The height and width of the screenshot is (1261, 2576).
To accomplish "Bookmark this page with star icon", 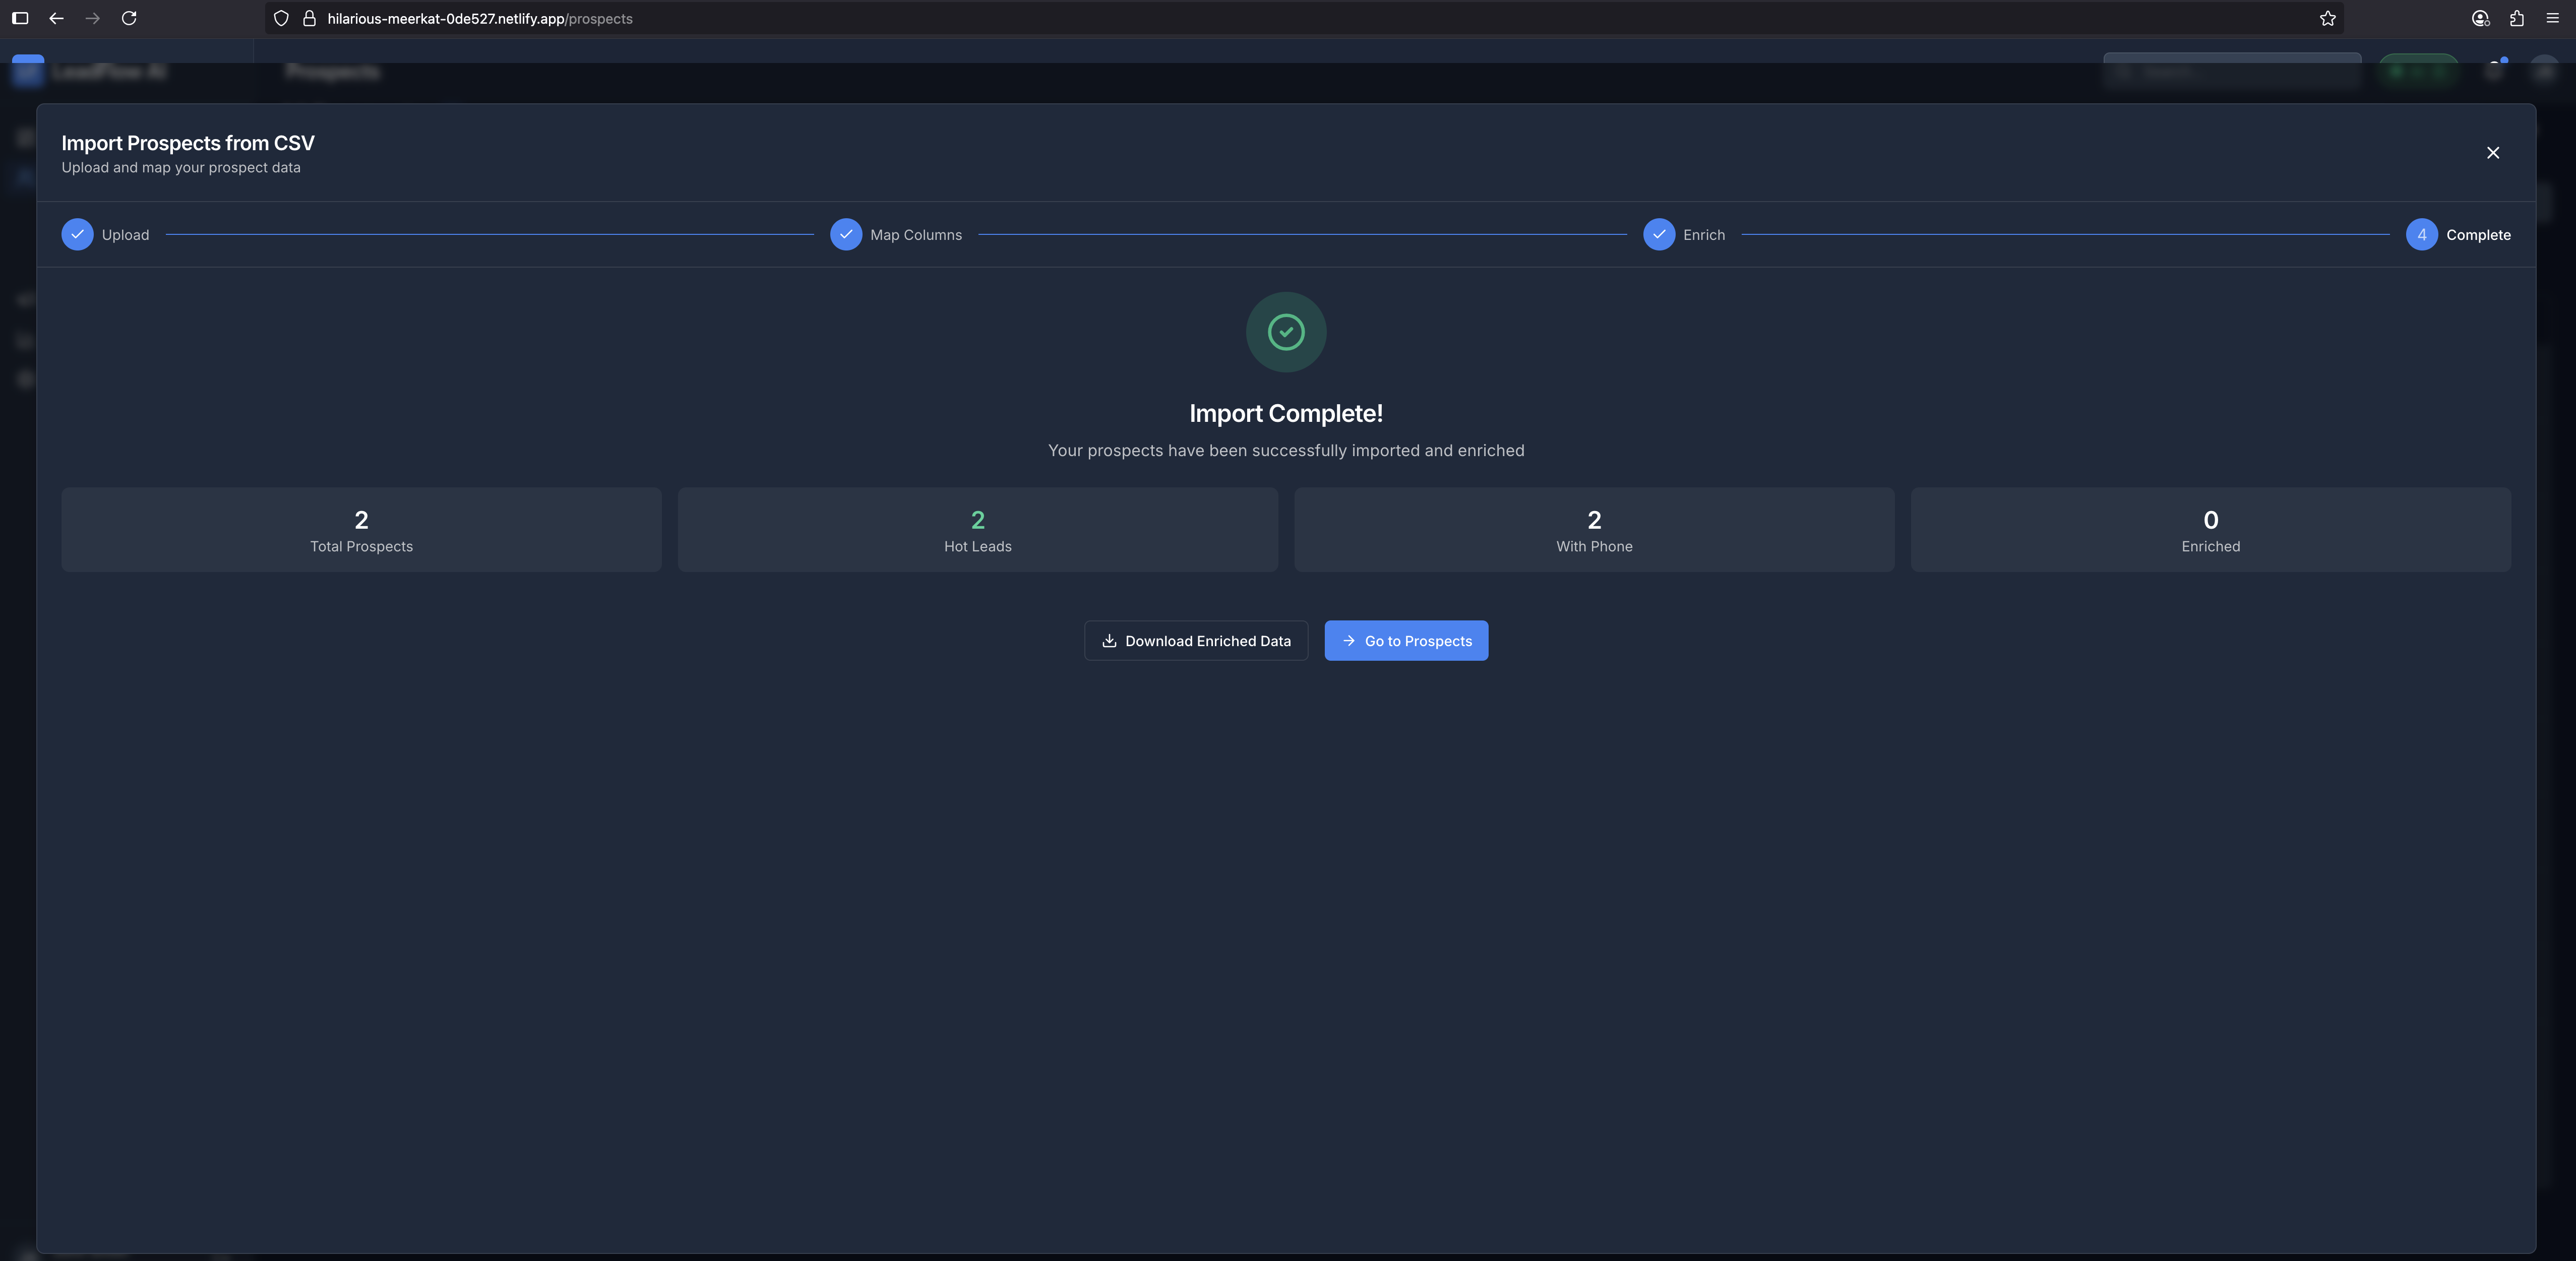I will [x=2327, y=18].
